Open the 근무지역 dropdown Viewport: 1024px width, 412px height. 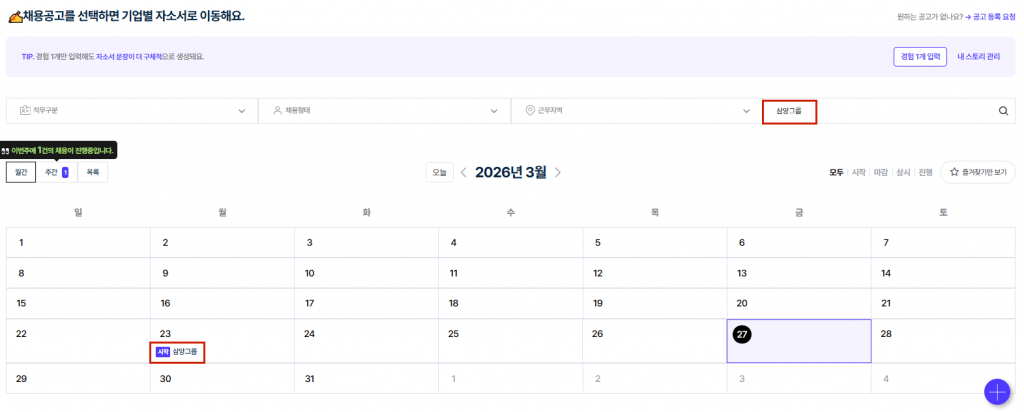[636, 111]
